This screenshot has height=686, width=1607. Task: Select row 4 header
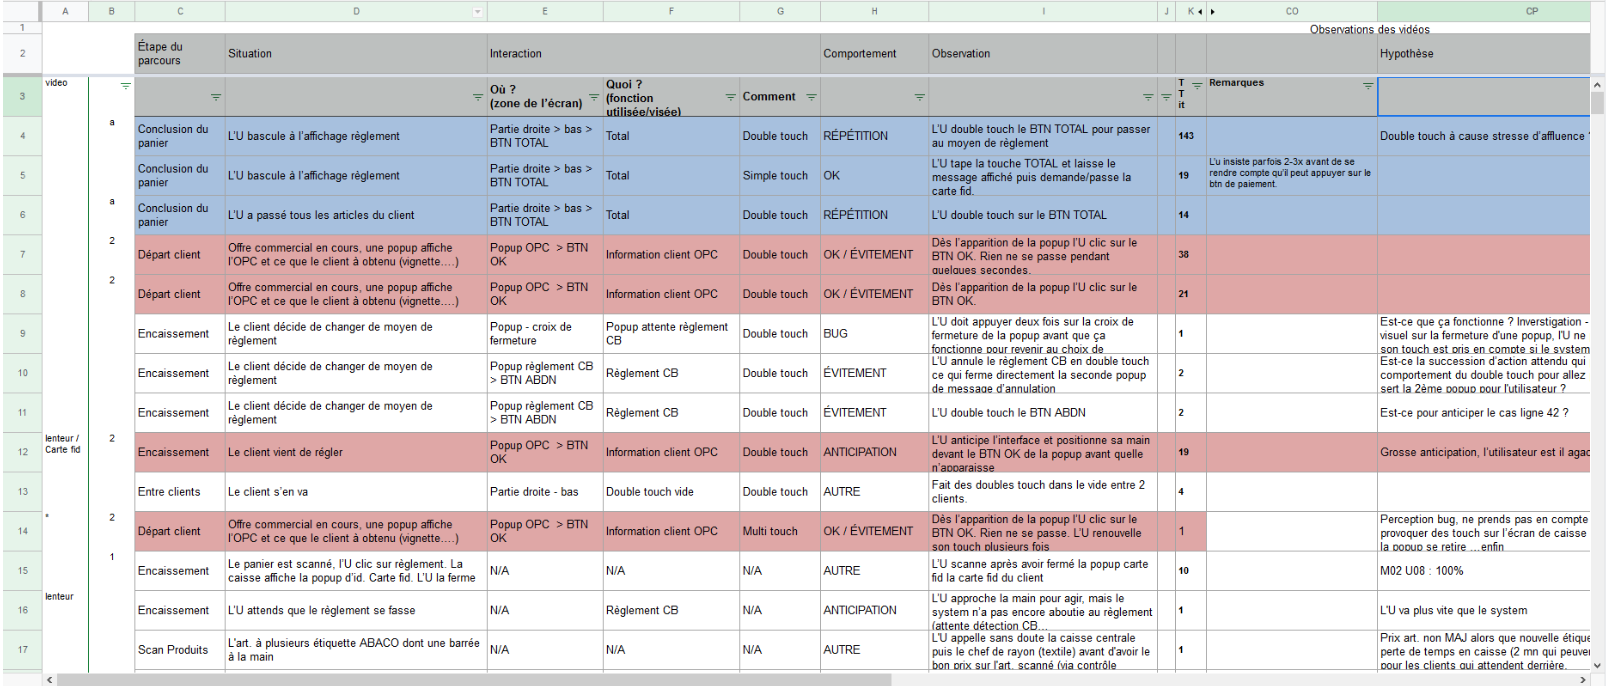click(x=22, y=136)
